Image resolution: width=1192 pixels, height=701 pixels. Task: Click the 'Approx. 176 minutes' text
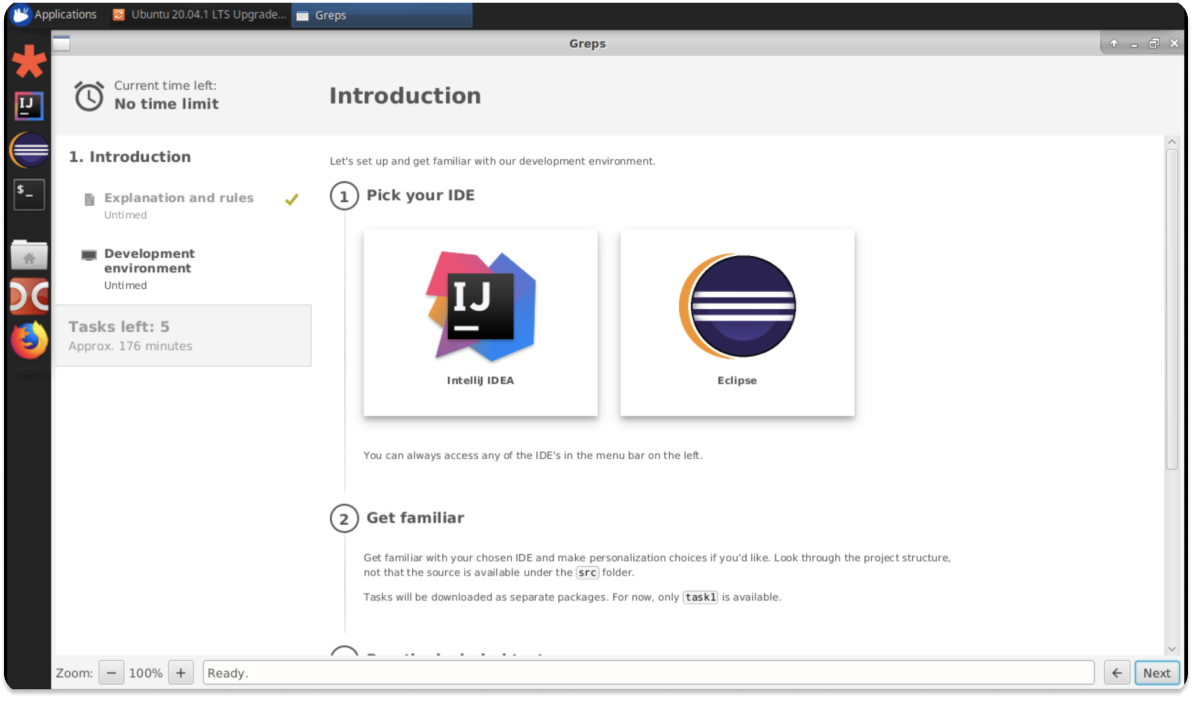131,346
